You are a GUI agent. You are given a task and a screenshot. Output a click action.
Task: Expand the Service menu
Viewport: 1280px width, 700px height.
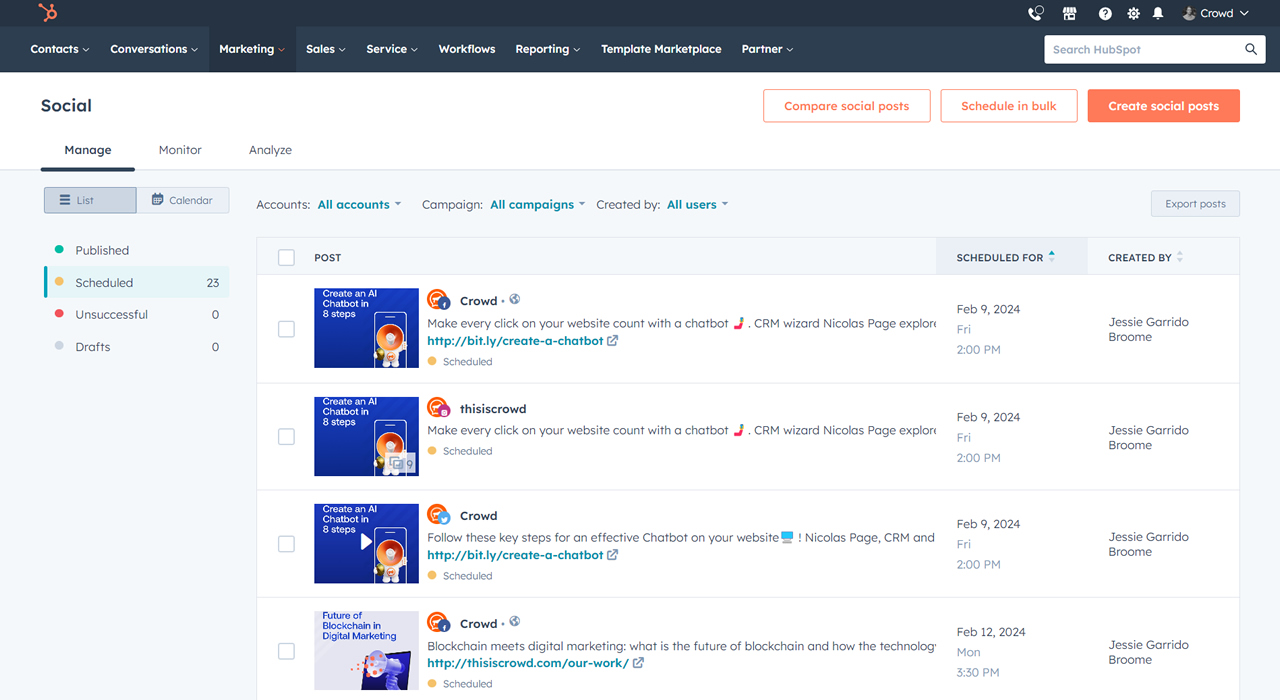(x=392, y=49)
